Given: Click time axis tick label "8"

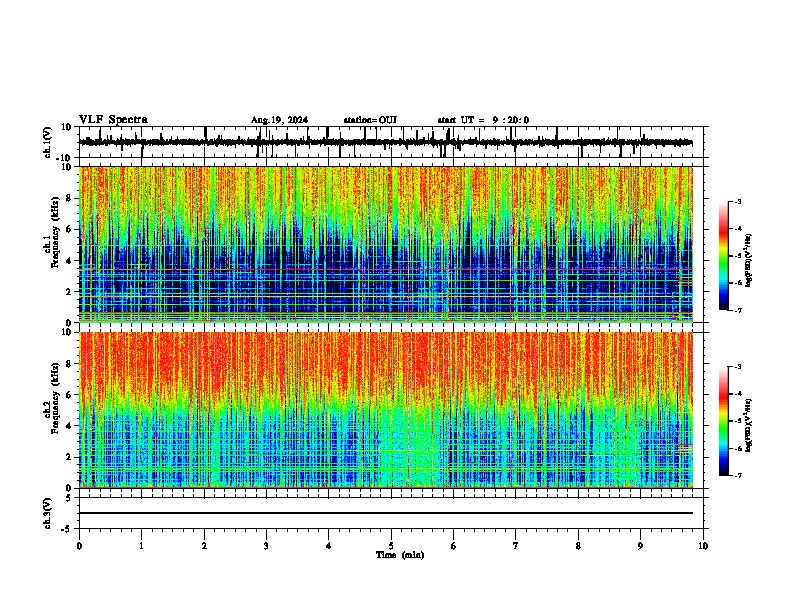Looking at the screenshot, I should (x=578, y=546).
